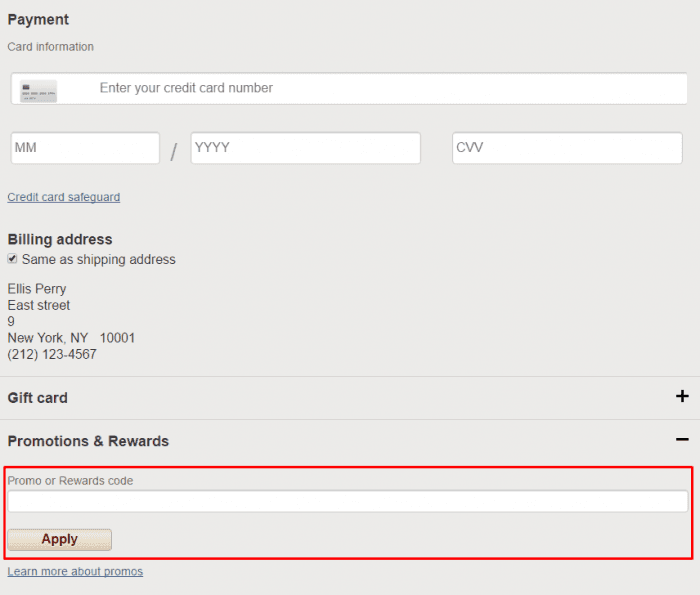
Task: Click the Promo or Rewards code label
Action: click(x=70, y=481)
